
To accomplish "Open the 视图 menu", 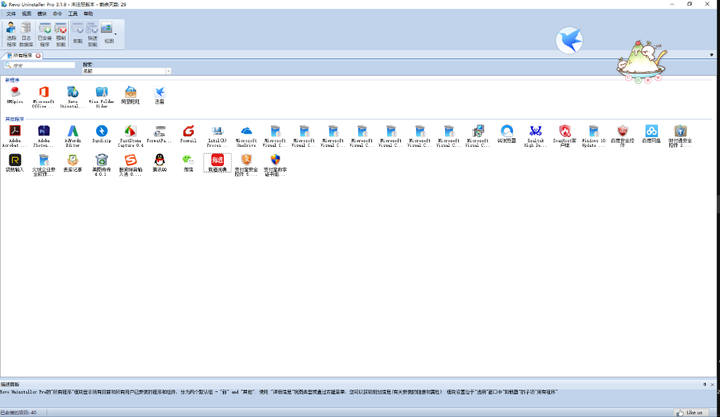I will [x=27, y=14].
